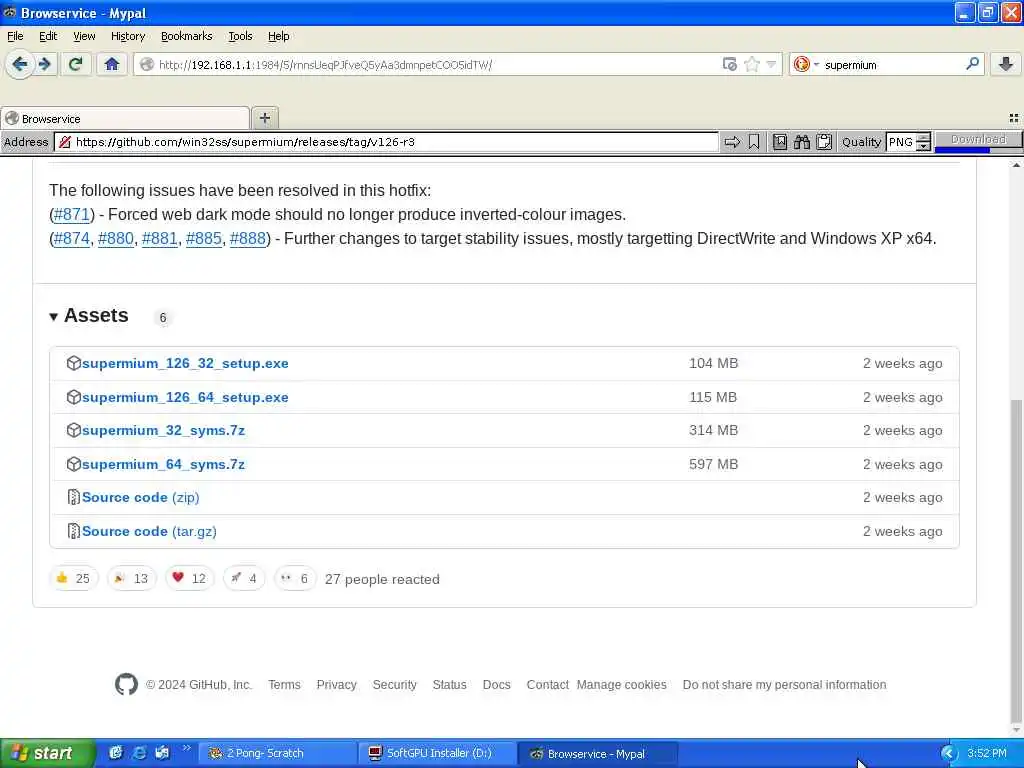Click Manage cookies in footer
The image size is (1024, 768).
(x=621, y=684)
